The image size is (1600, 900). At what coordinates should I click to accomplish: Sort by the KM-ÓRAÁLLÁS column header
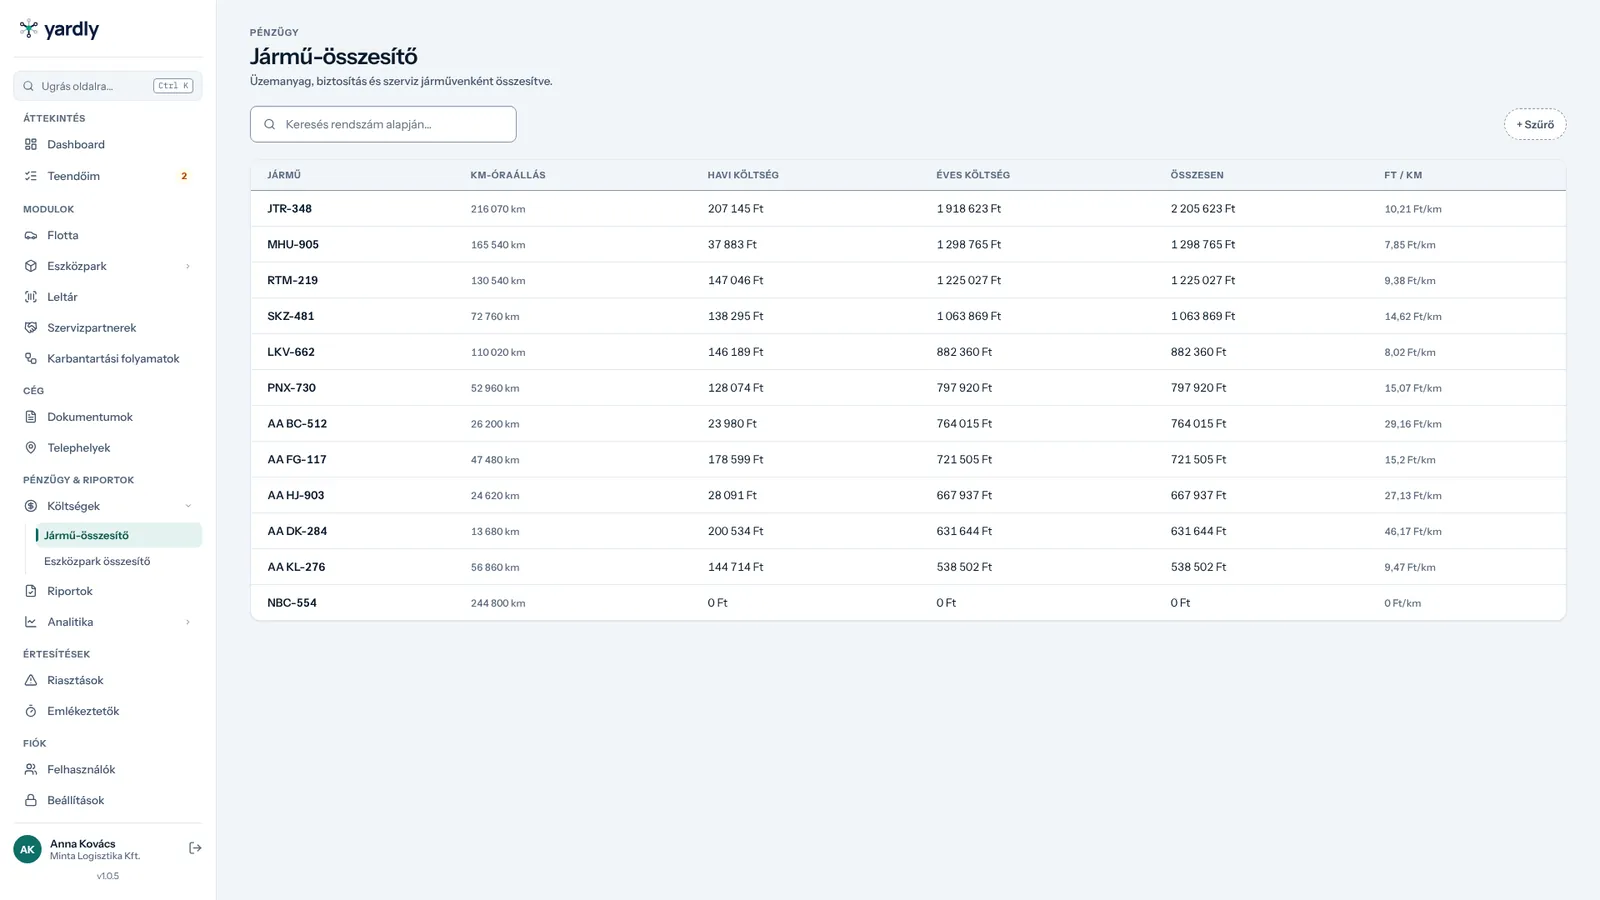[508, 175]
